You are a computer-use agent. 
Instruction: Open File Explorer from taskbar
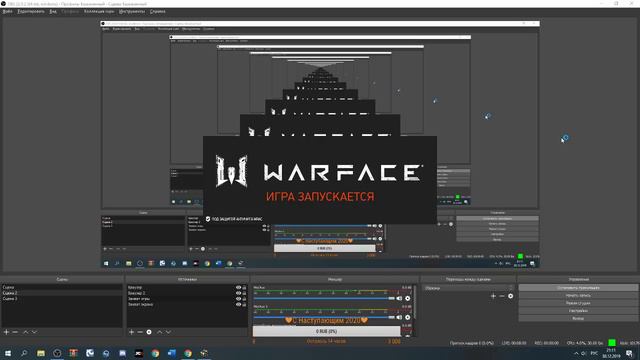[41, 353]
